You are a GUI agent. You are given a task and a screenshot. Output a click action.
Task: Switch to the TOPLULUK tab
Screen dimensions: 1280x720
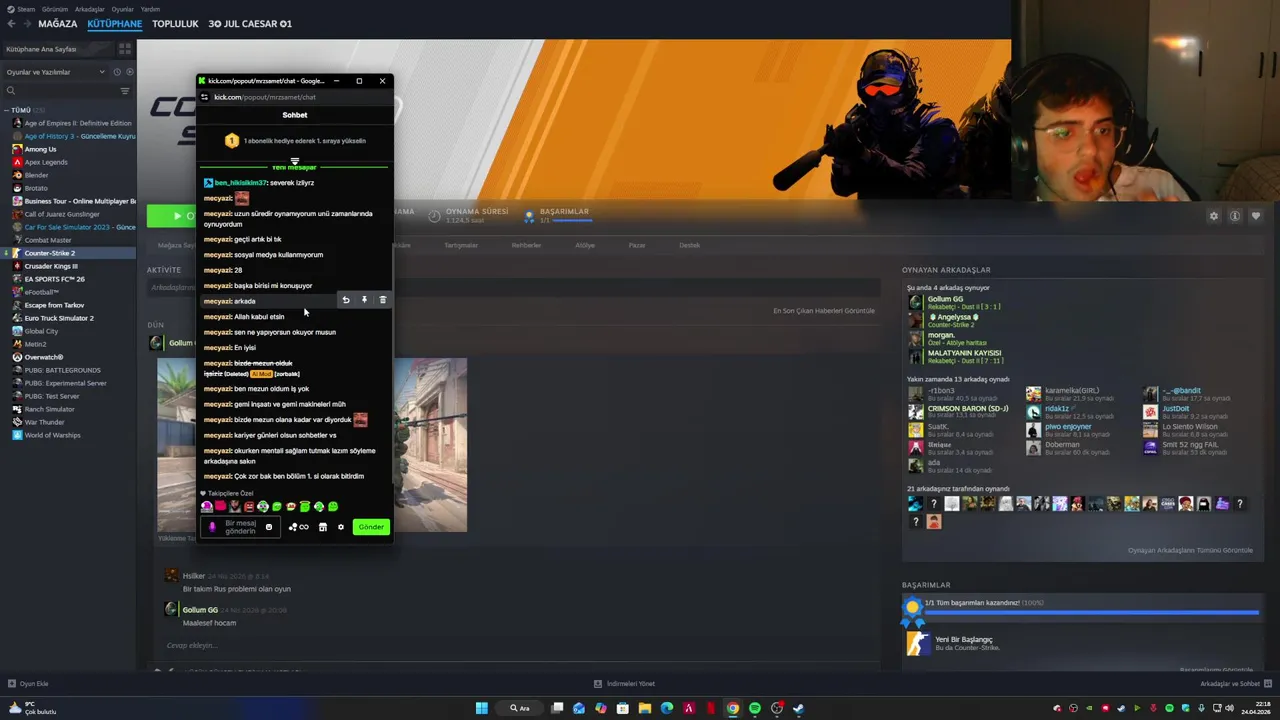point(175,23)
